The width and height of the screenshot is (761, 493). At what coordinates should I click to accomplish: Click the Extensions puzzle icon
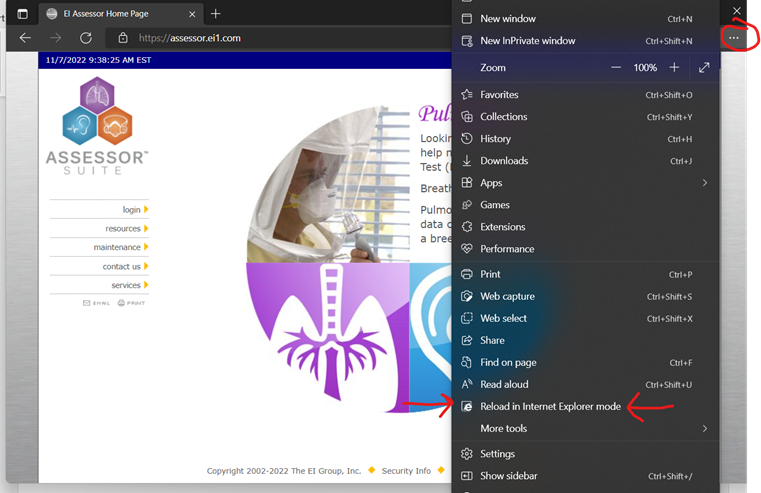coord(467,227)
